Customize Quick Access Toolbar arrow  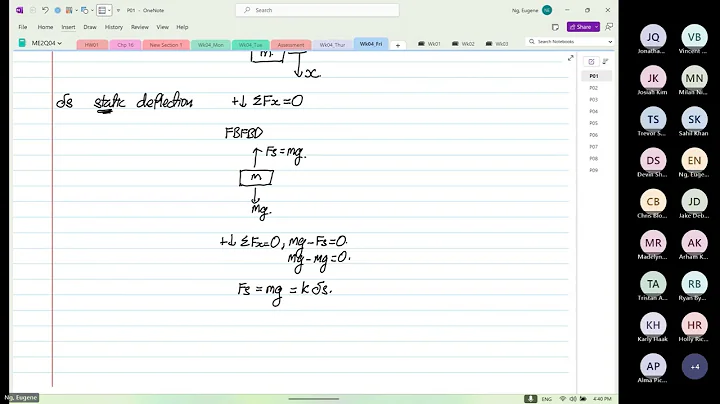click(x=118, y=11)
